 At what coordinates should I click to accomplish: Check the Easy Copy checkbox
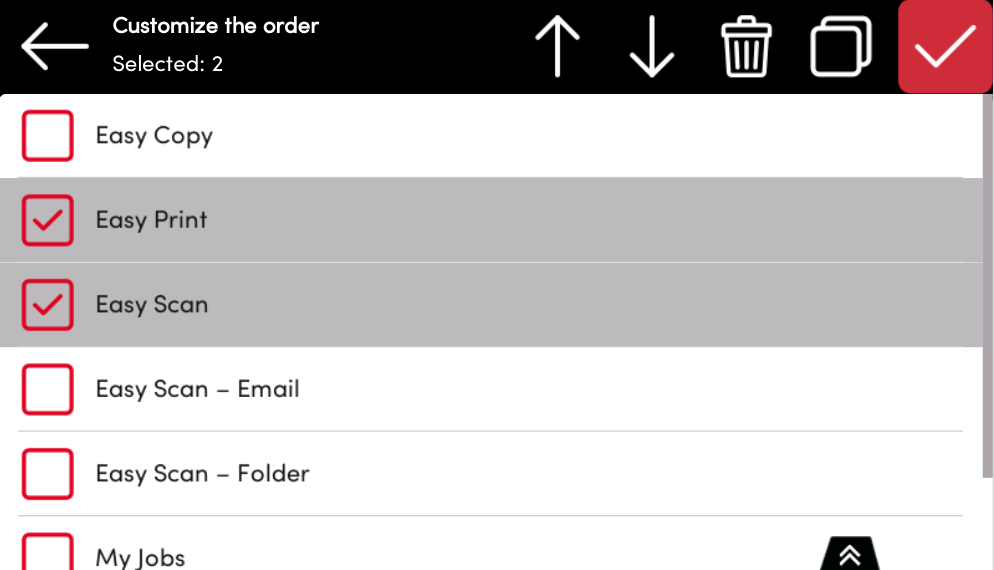coord(48,136)
